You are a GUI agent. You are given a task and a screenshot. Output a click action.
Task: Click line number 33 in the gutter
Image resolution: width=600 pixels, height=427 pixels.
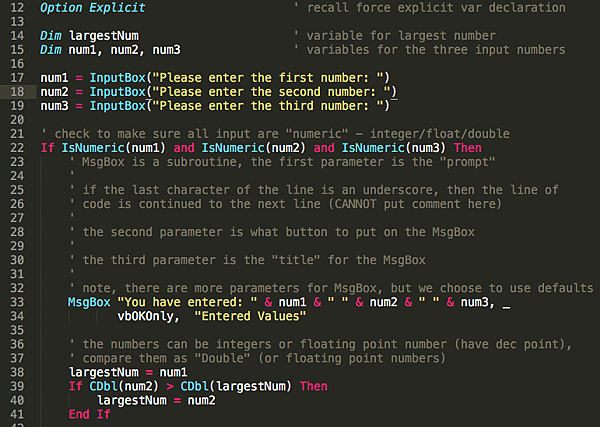tap(17, 302)
